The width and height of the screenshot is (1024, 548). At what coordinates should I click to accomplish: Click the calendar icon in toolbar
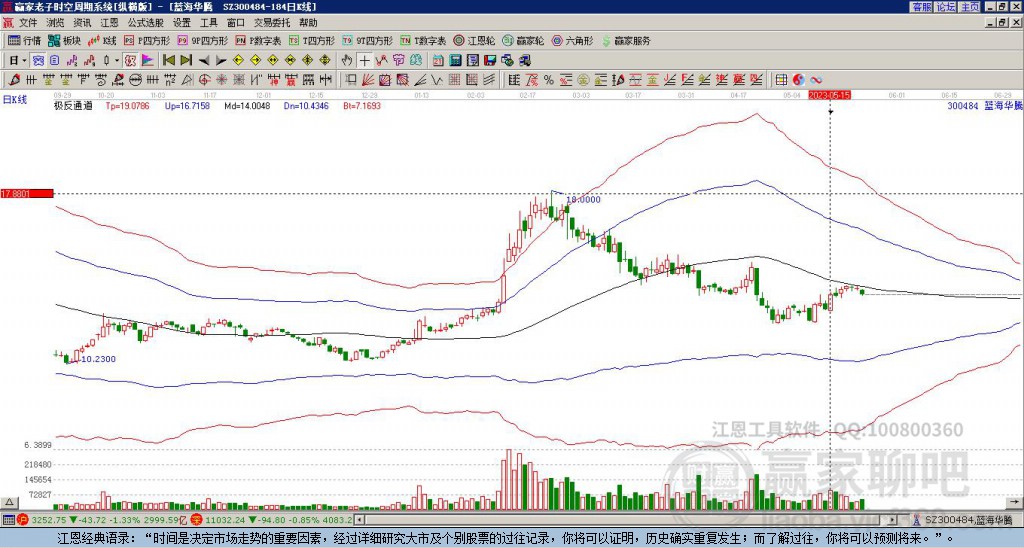[x=438, y=61]
